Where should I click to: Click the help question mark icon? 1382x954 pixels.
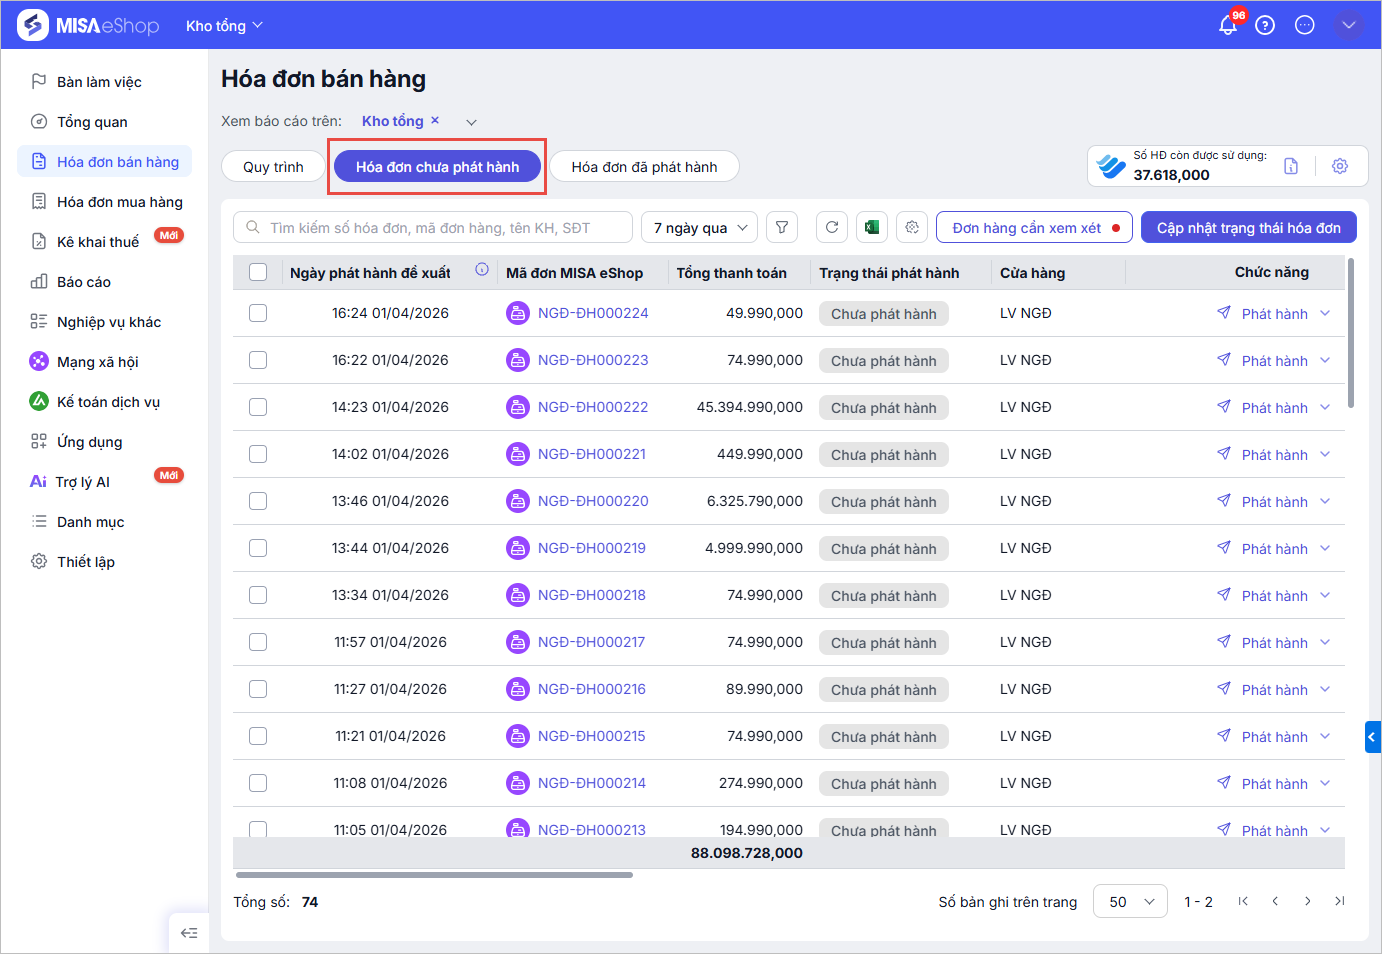(1265, 26)
